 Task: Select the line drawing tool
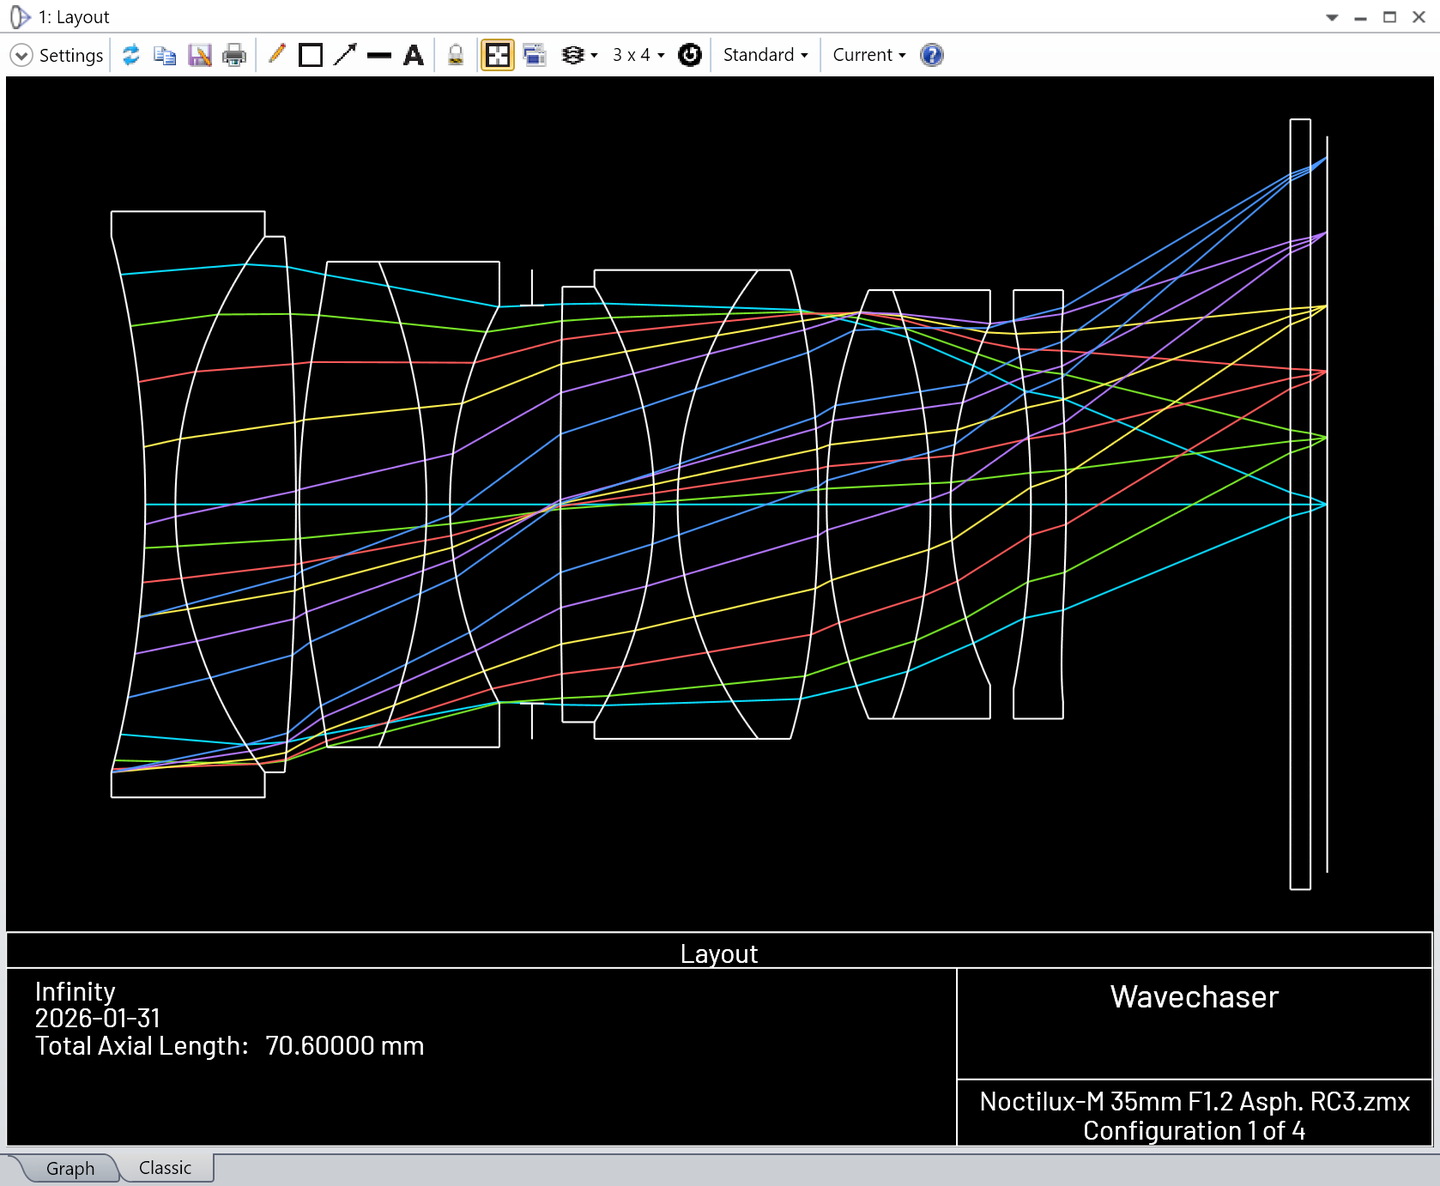click(379, 55)
